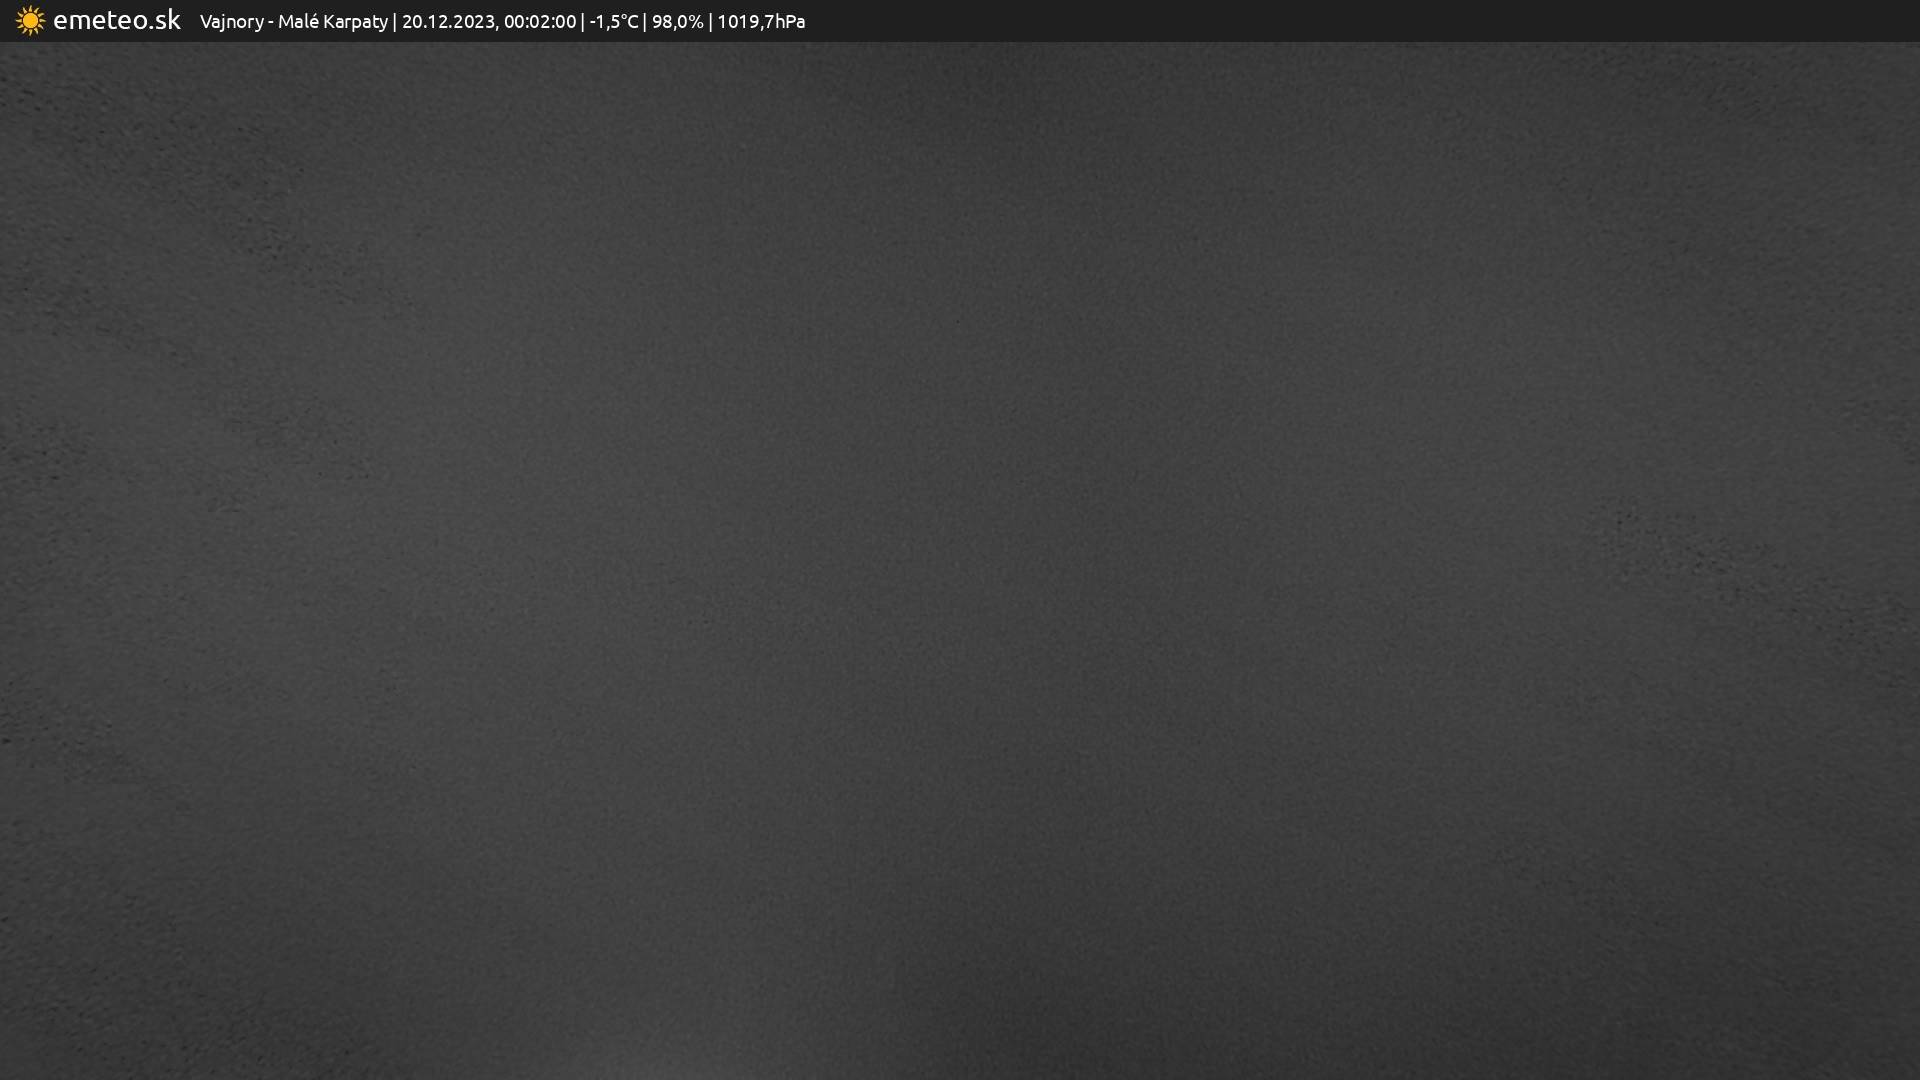This screenshot has height=1080, width=1920.
Task: Click the separator before the pressure value
Action: [x=710, y=22]
